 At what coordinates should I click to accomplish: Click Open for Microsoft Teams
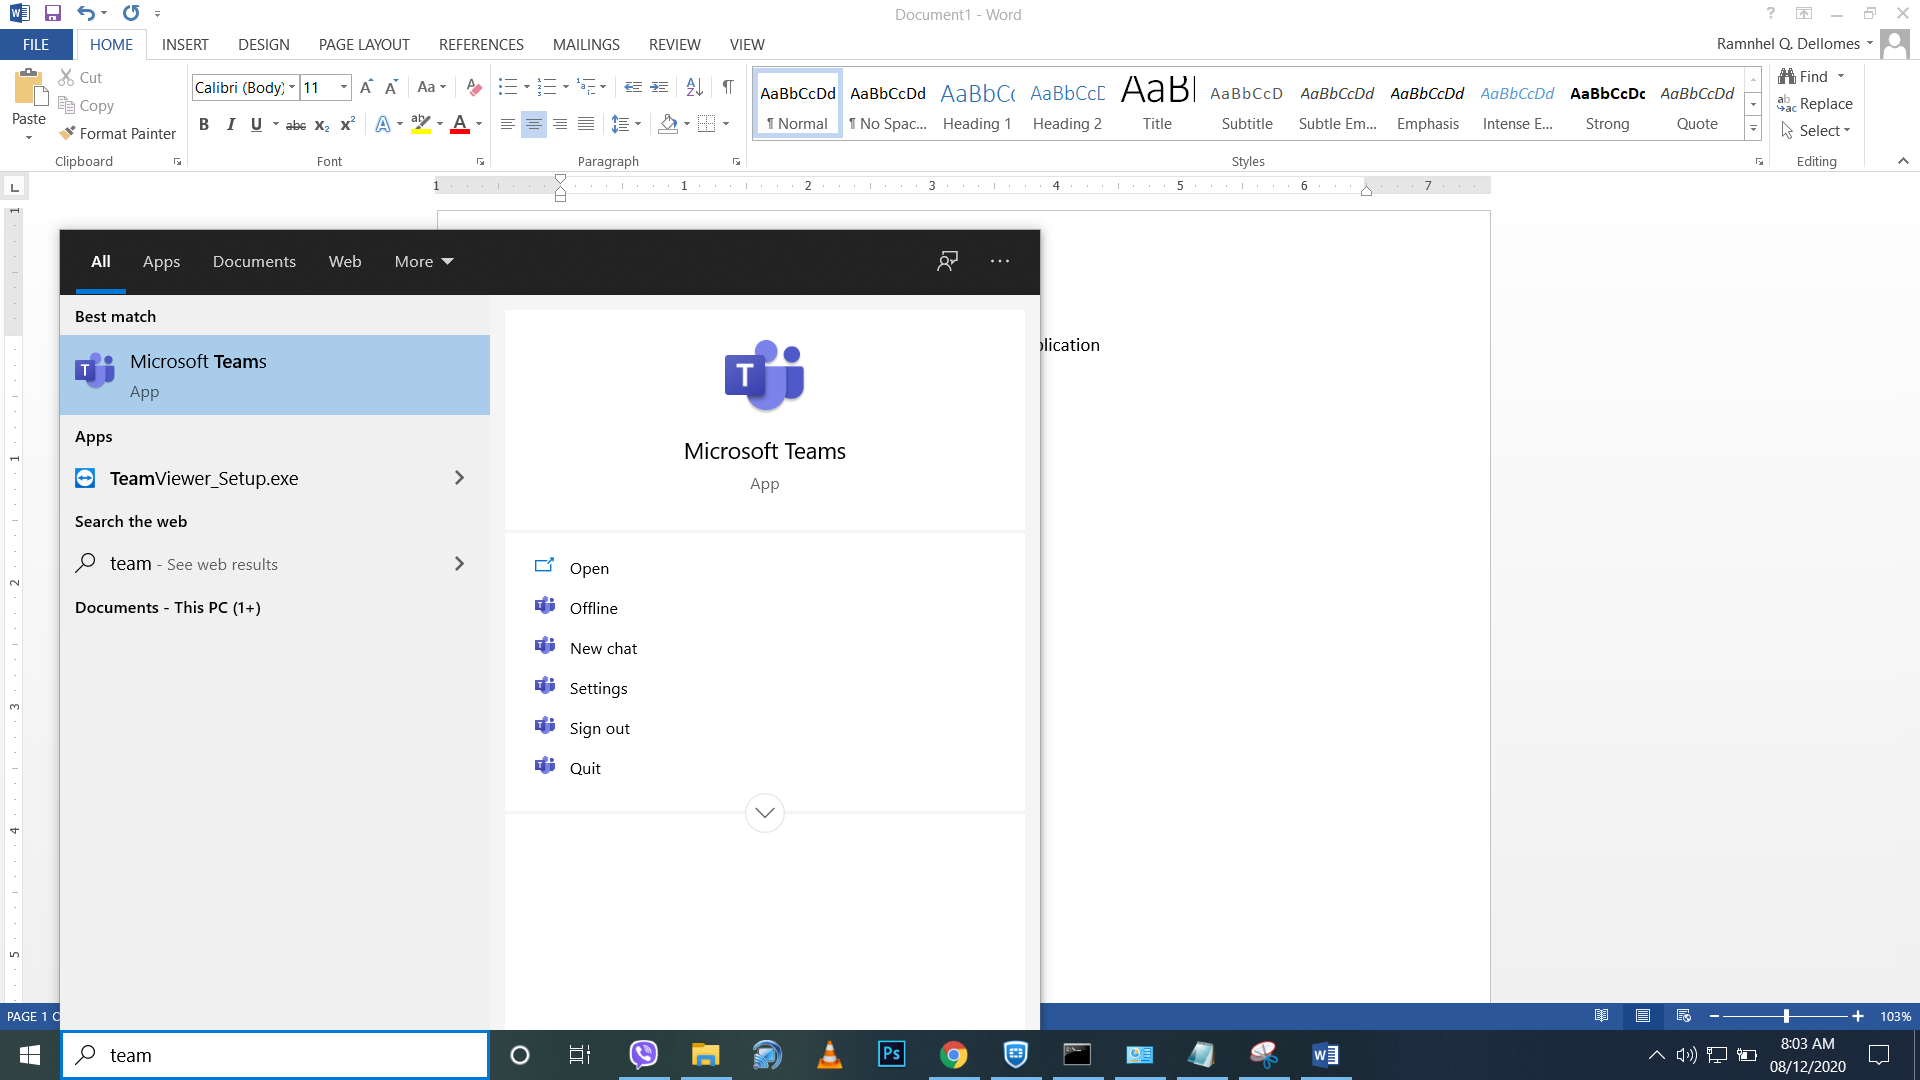[589, 568]
